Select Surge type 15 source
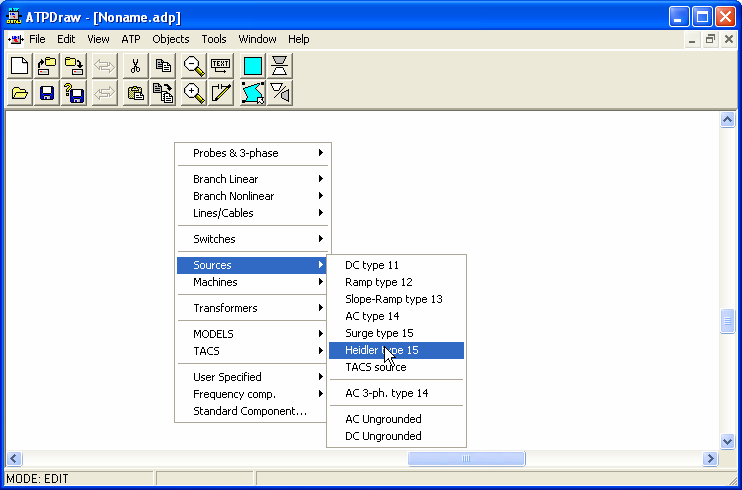Image resolution: width=742 pixels, height=490 pixels. coord(397,333)
